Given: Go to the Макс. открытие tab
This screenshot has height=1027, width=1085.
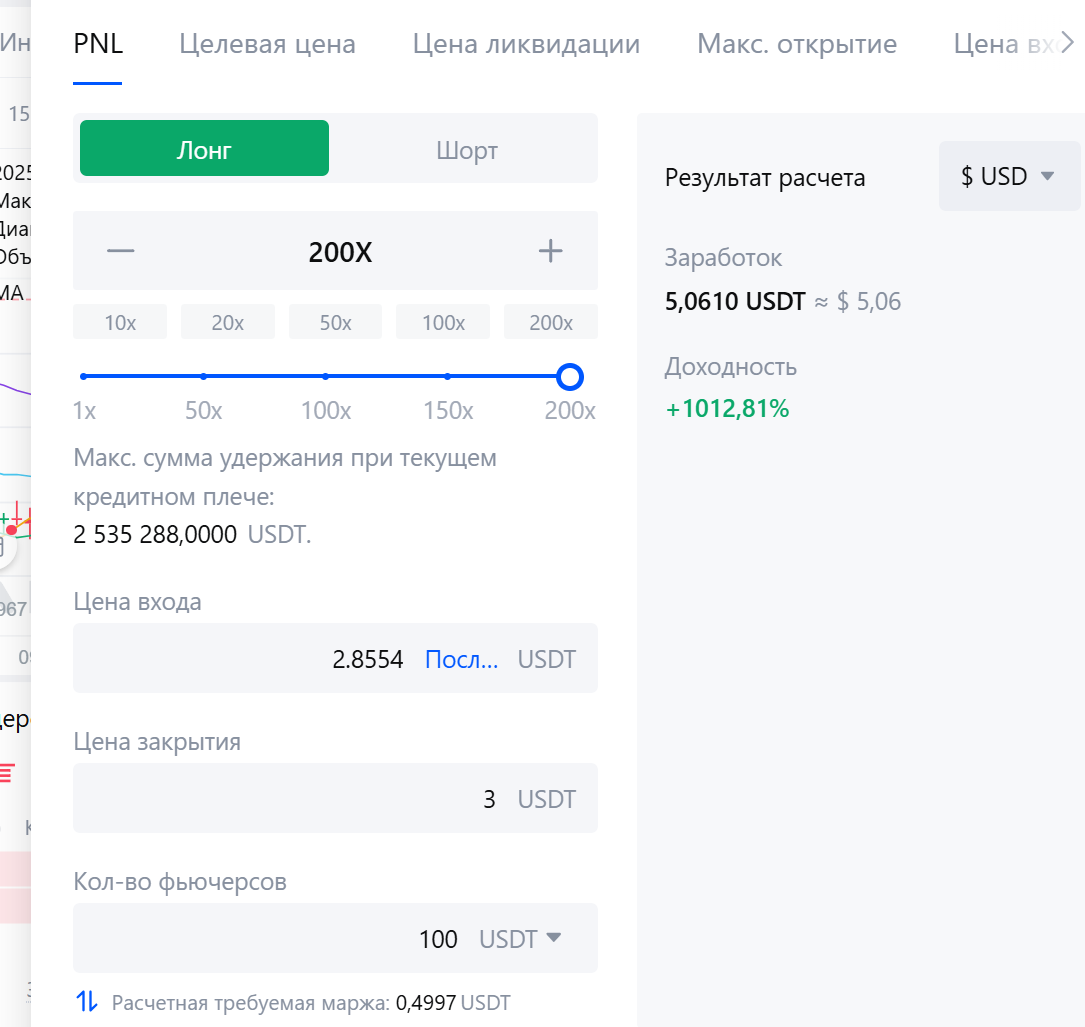Looking at the screenshot, I should (x=797, y=44).
